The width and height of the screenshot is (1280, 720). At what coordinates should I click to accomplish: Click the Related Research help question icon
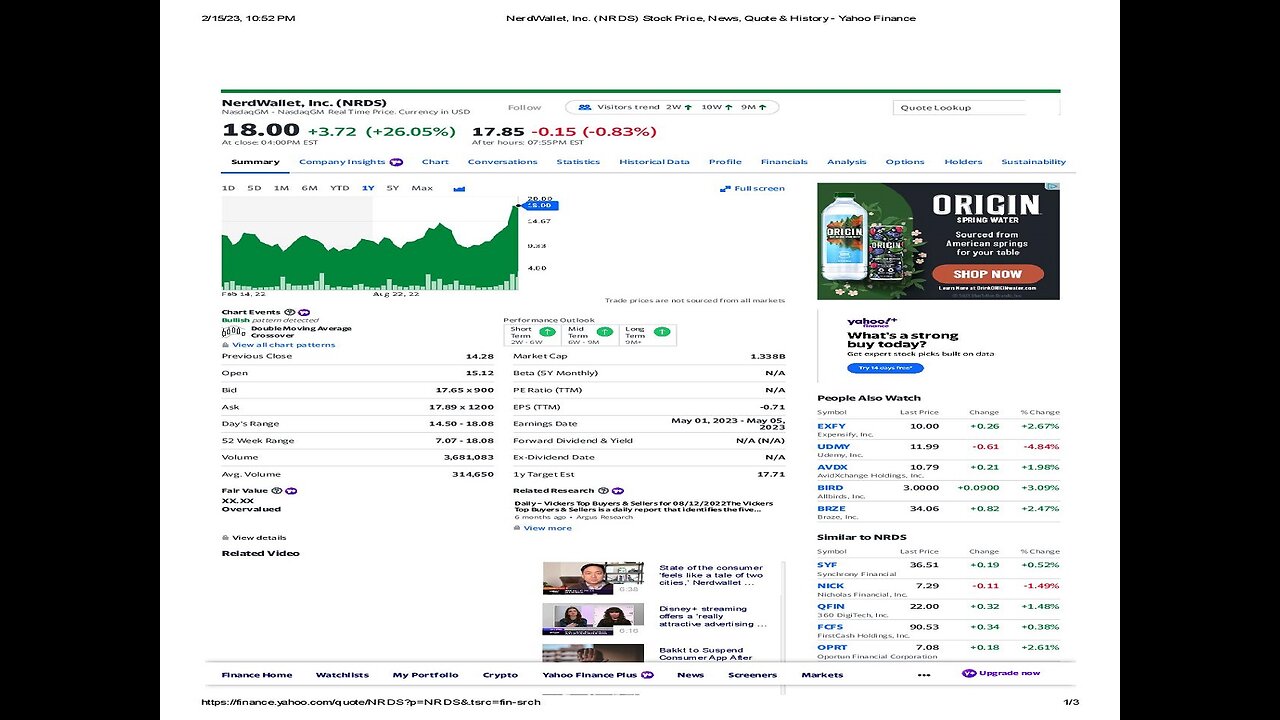point(603,491)
